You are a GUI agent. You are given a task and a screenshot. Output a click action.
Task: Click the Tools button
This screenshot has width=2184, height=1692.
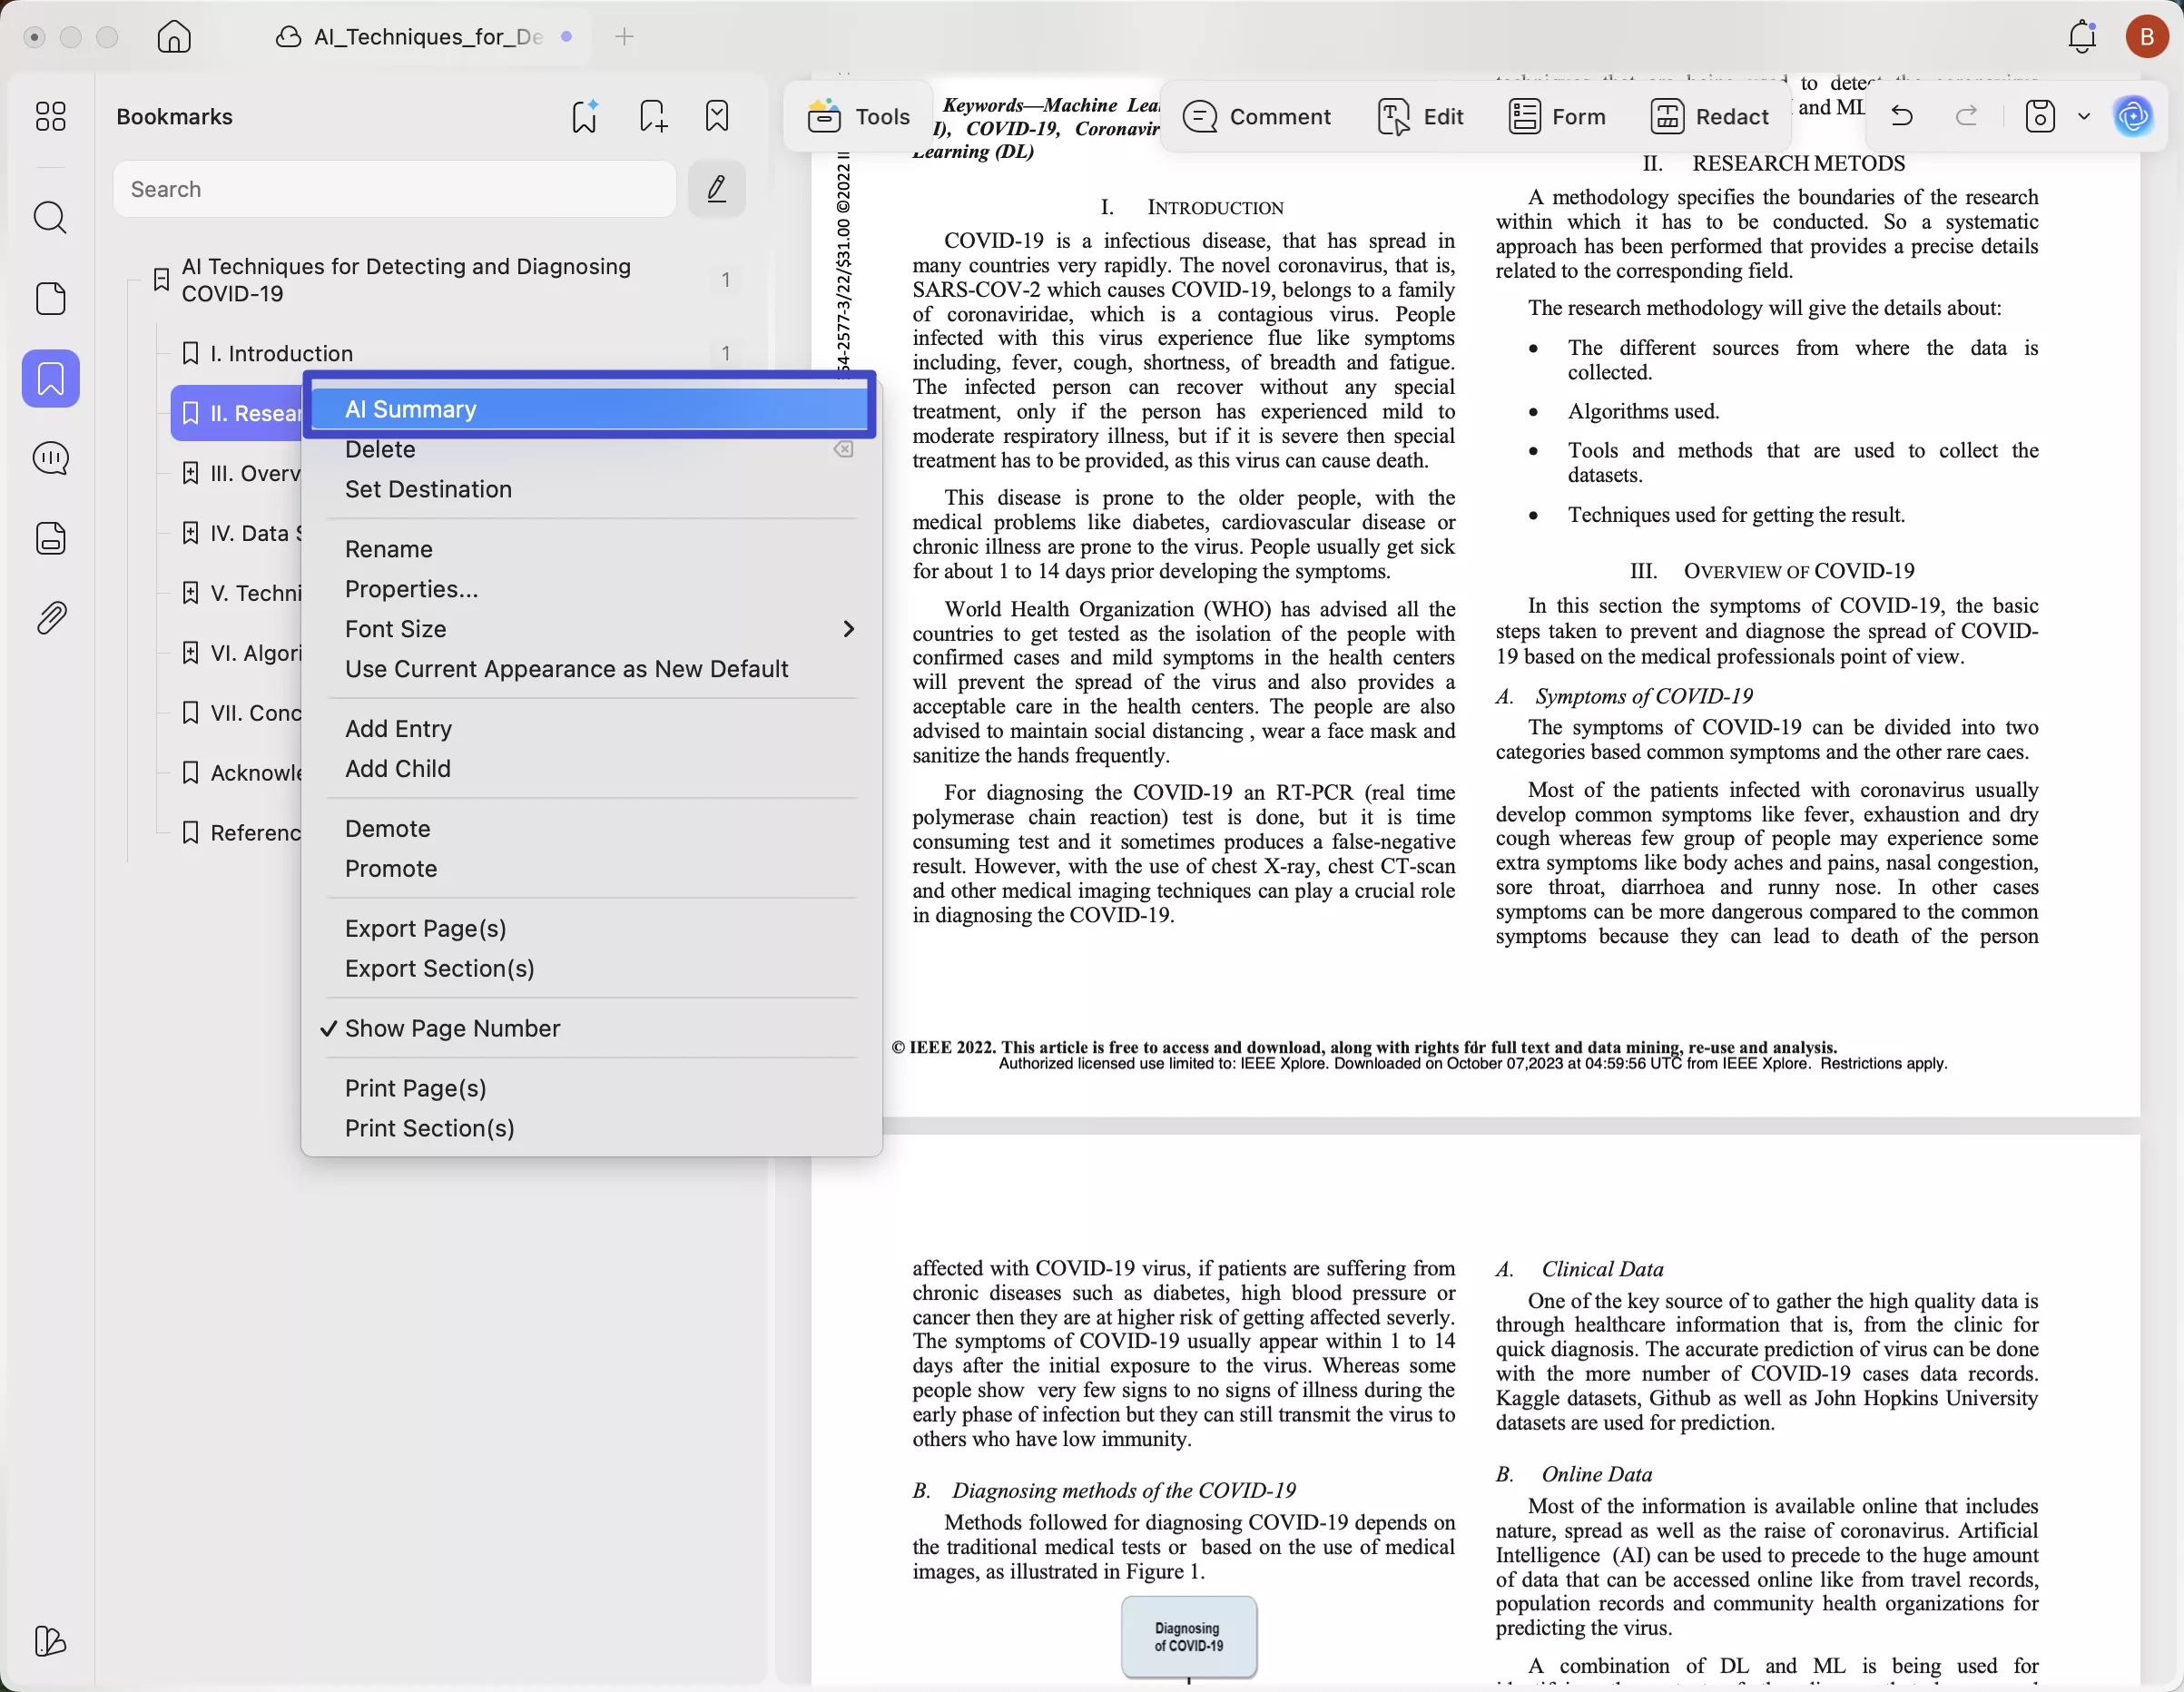(x=857, y=116)
